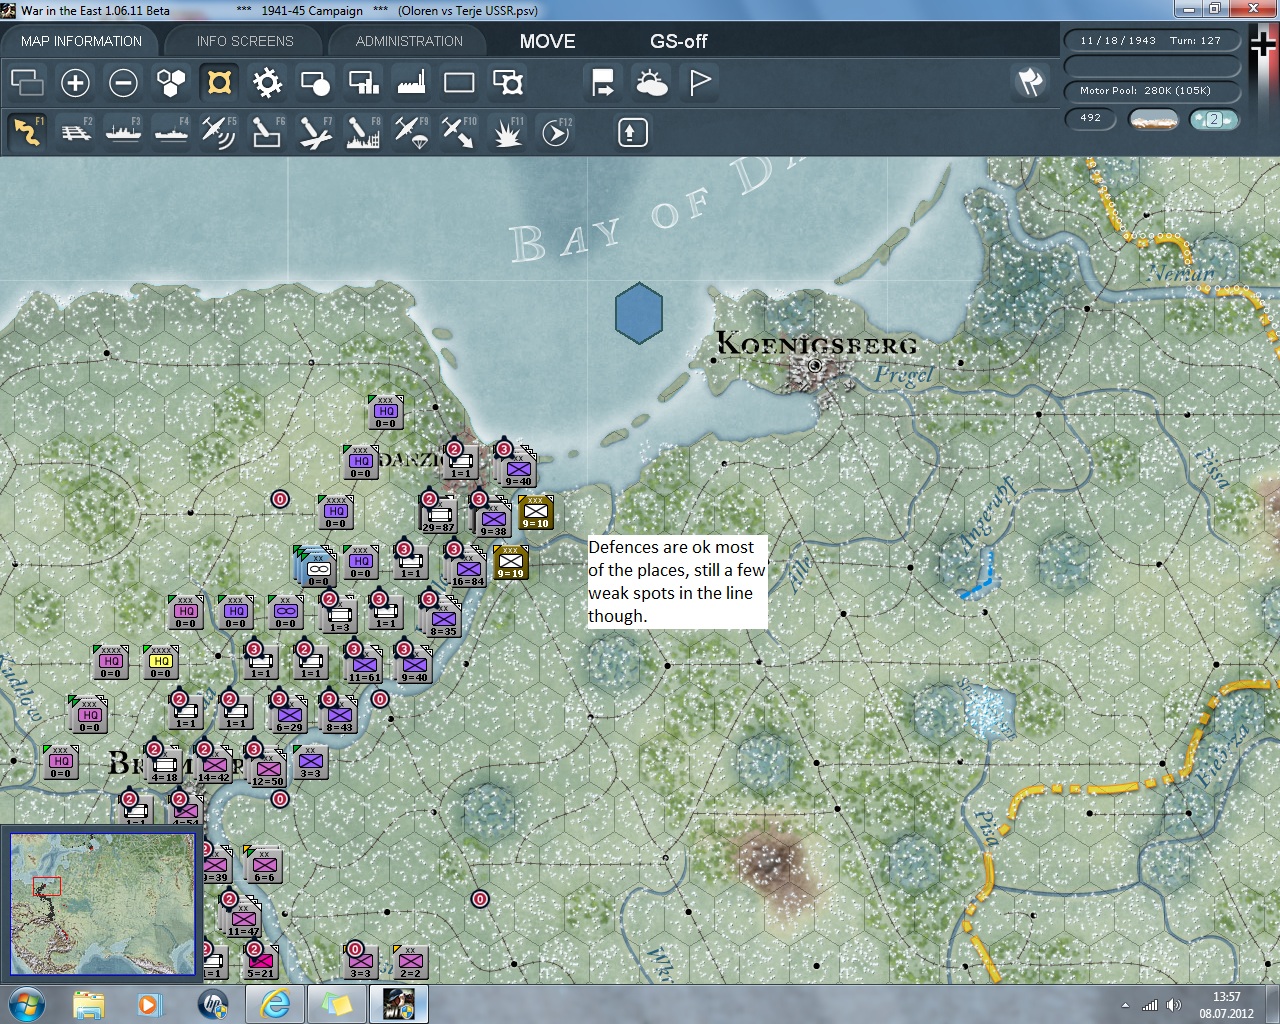
Task: Select F6 bomb unit mode icon
Action: pyautogui.click(x=267, y=131)
